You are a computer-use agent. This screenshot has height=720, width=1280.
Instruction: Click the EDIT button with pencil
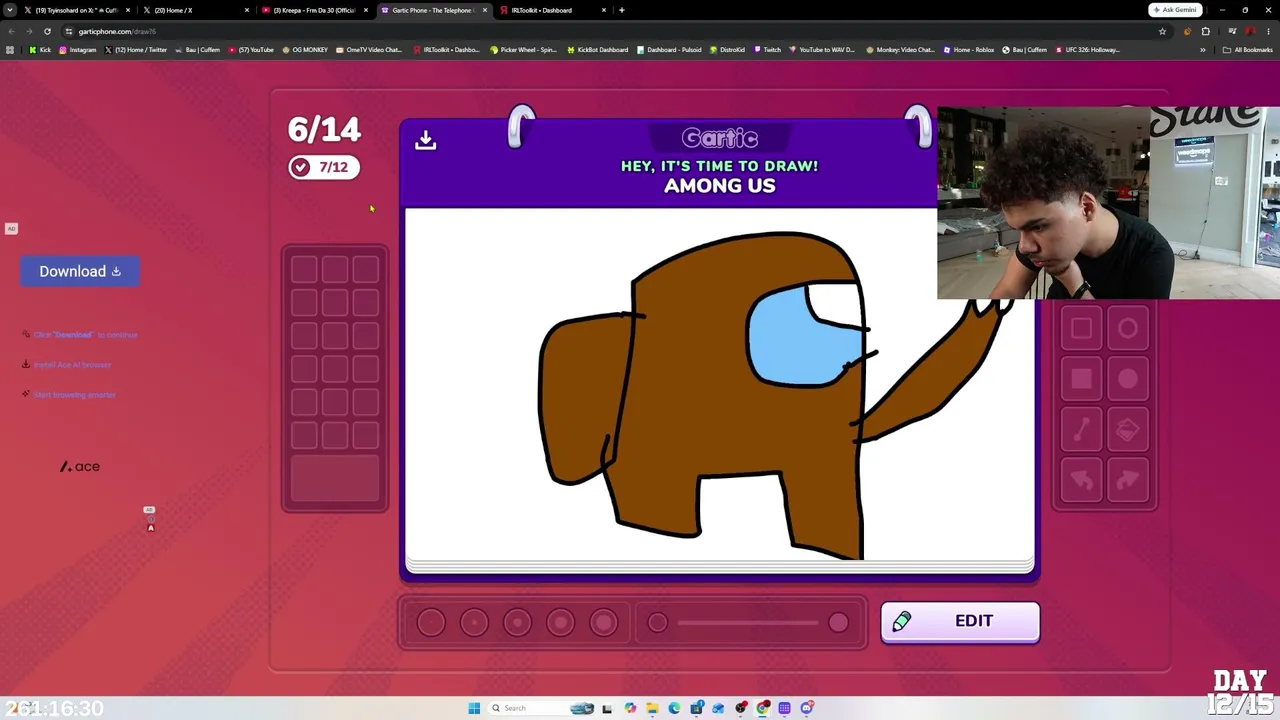960,622
